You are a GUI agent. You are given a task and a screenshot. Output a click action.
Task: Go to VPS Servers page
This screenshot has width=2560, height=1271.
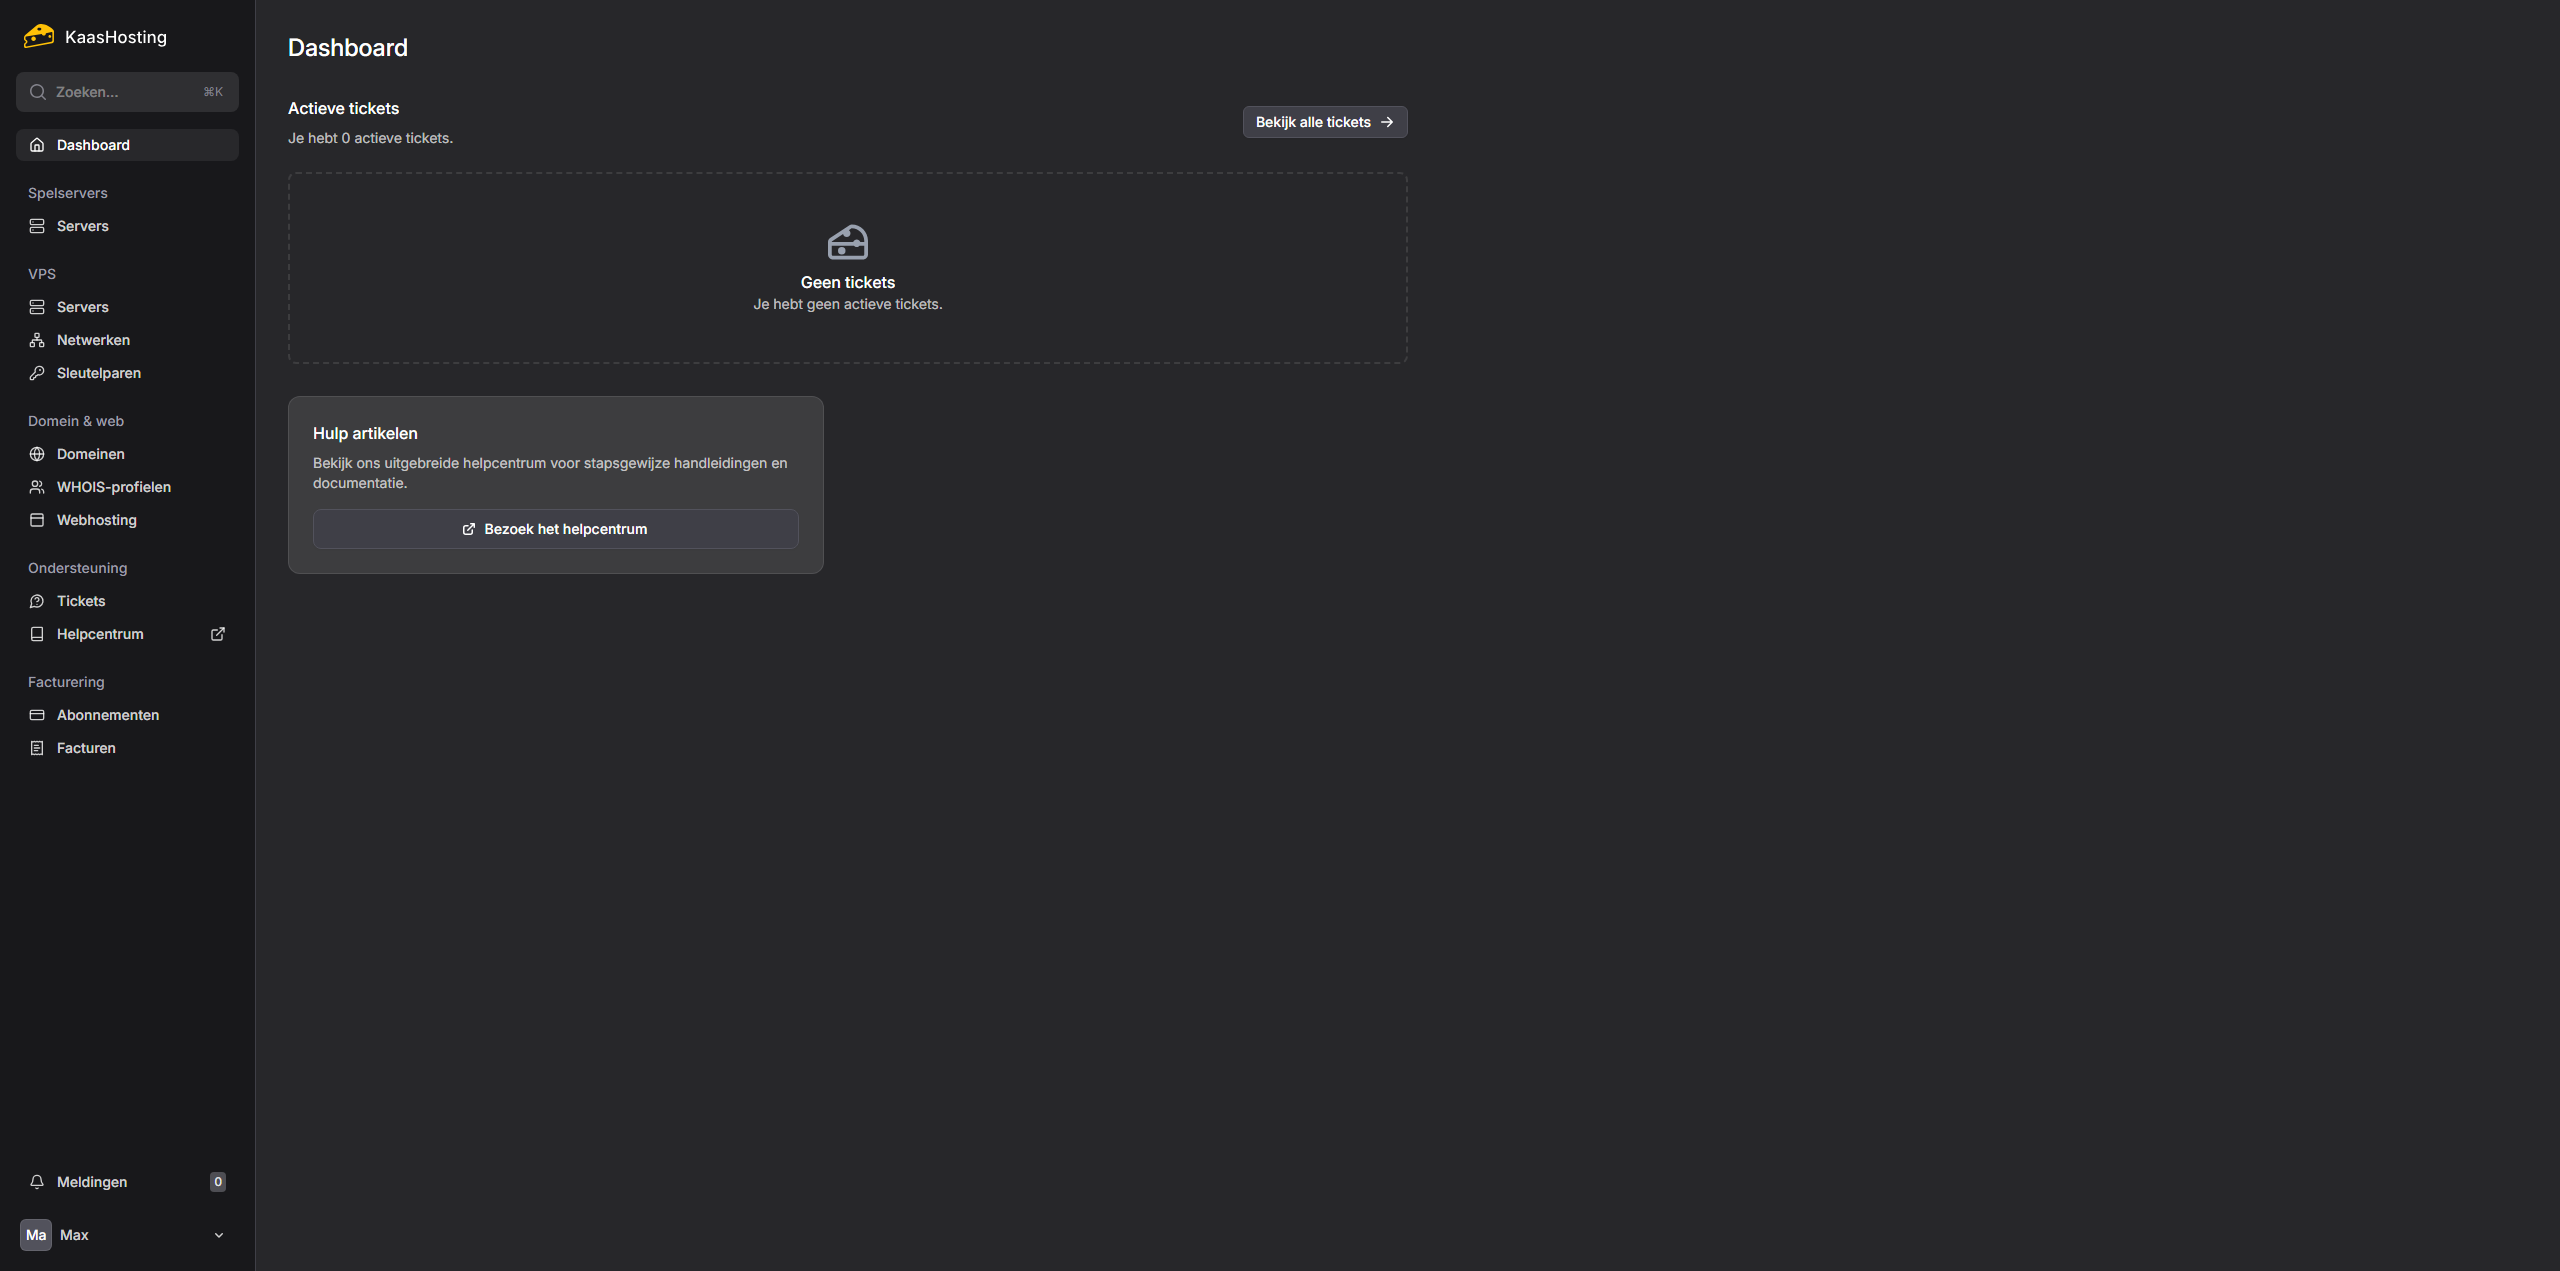pyautogui.click(x=83, y=307)
